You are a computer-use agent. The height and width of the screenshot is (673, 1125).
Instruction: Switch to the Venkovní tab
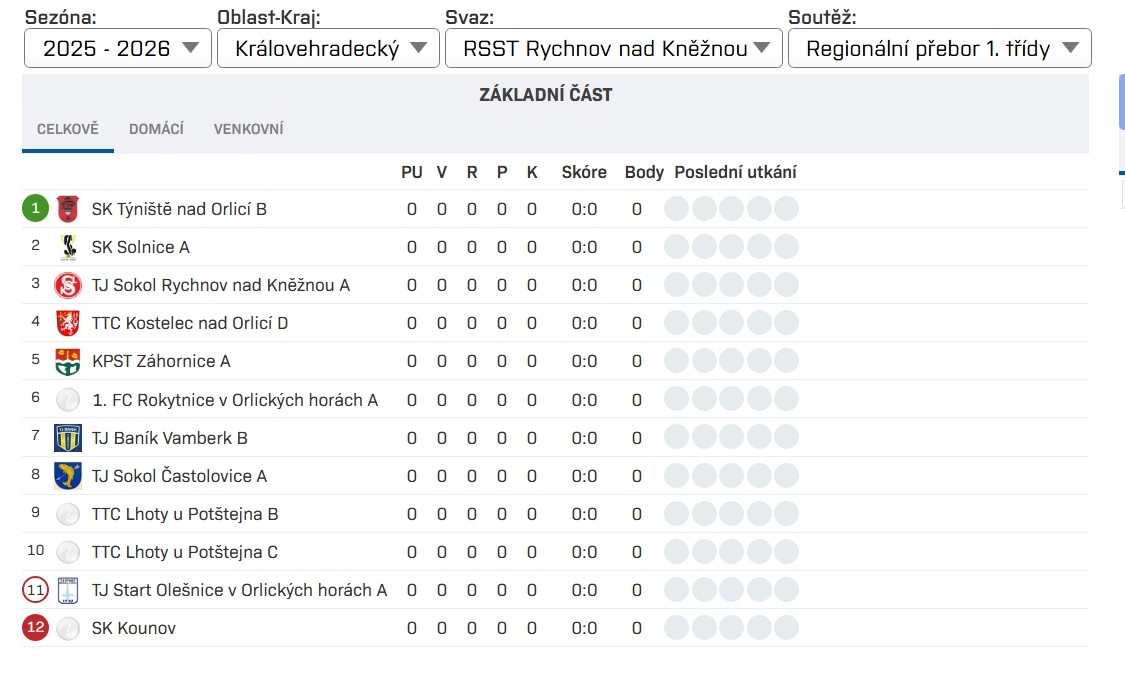click(248, 129)
